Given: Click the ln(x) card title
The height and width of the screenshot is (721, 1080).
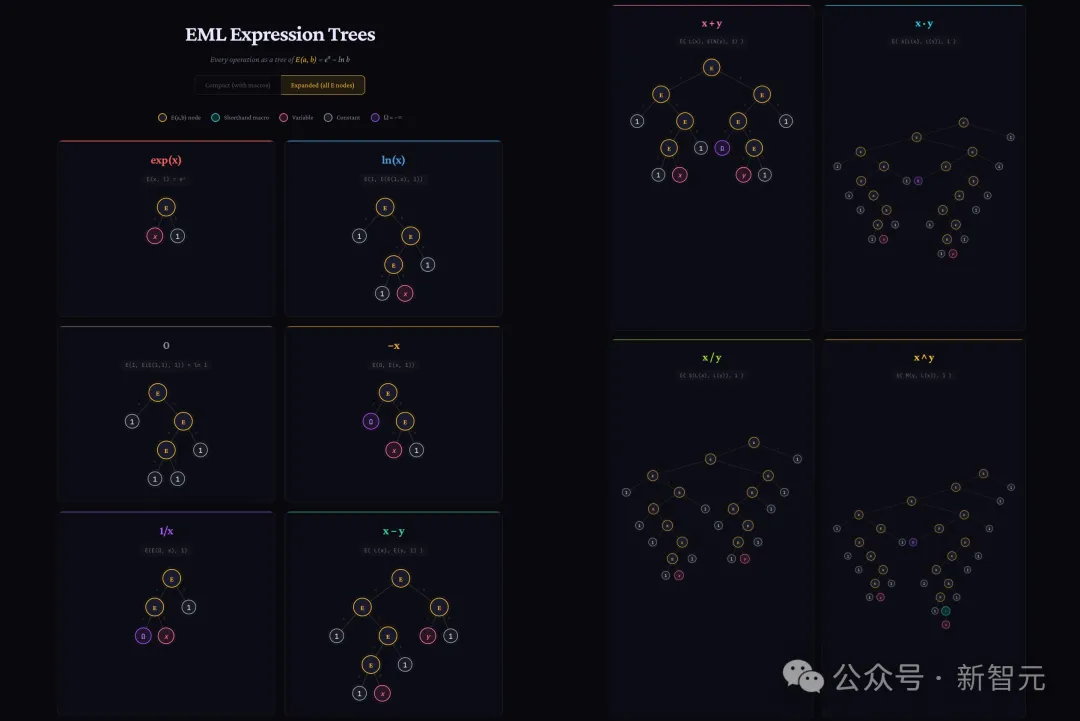Looking at the screenshot, I should (x=392, y=160).
